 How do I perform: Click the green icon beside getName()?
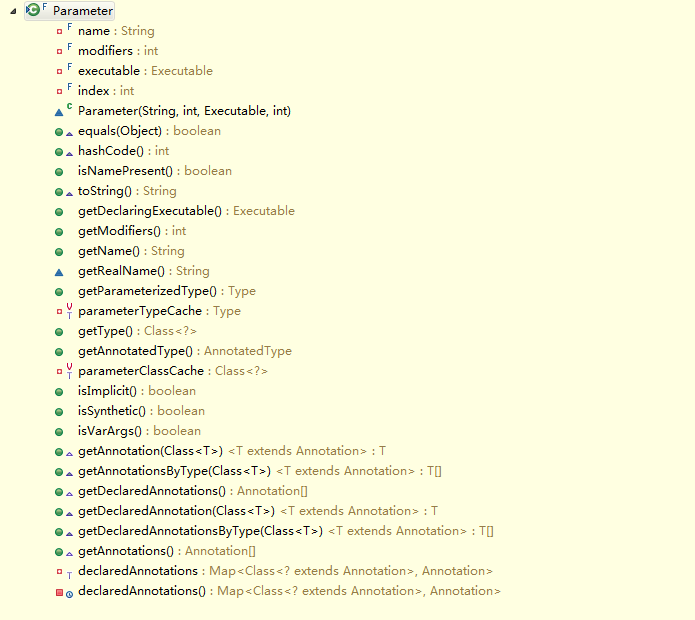59,252
